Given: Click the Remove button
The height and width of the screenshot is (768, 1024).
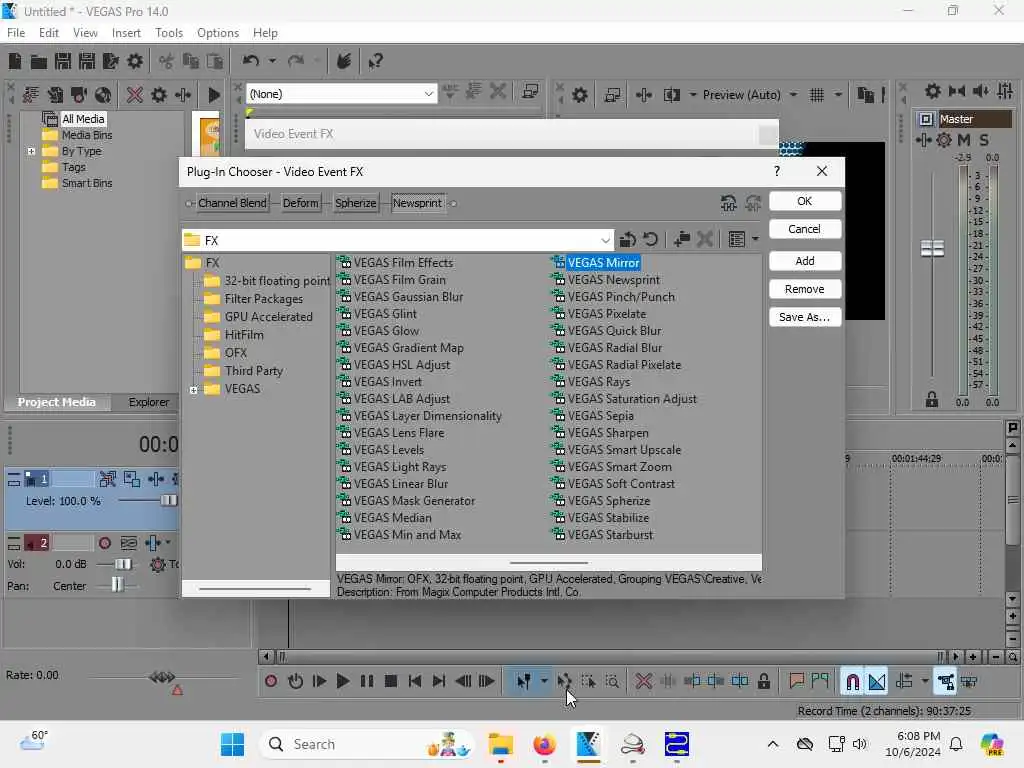Looking at the screenshot, I should click(805, 289).
